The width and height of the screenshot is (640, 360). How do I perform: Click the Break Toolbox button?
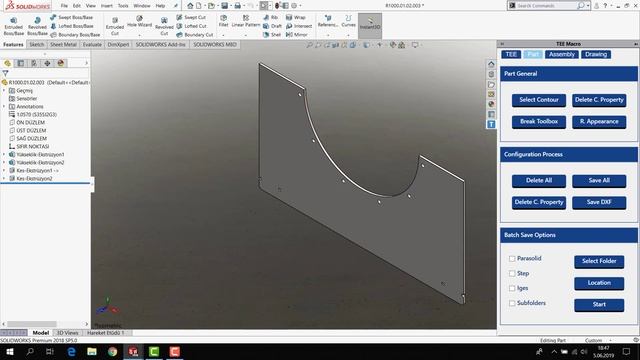(x=539, y=122)
